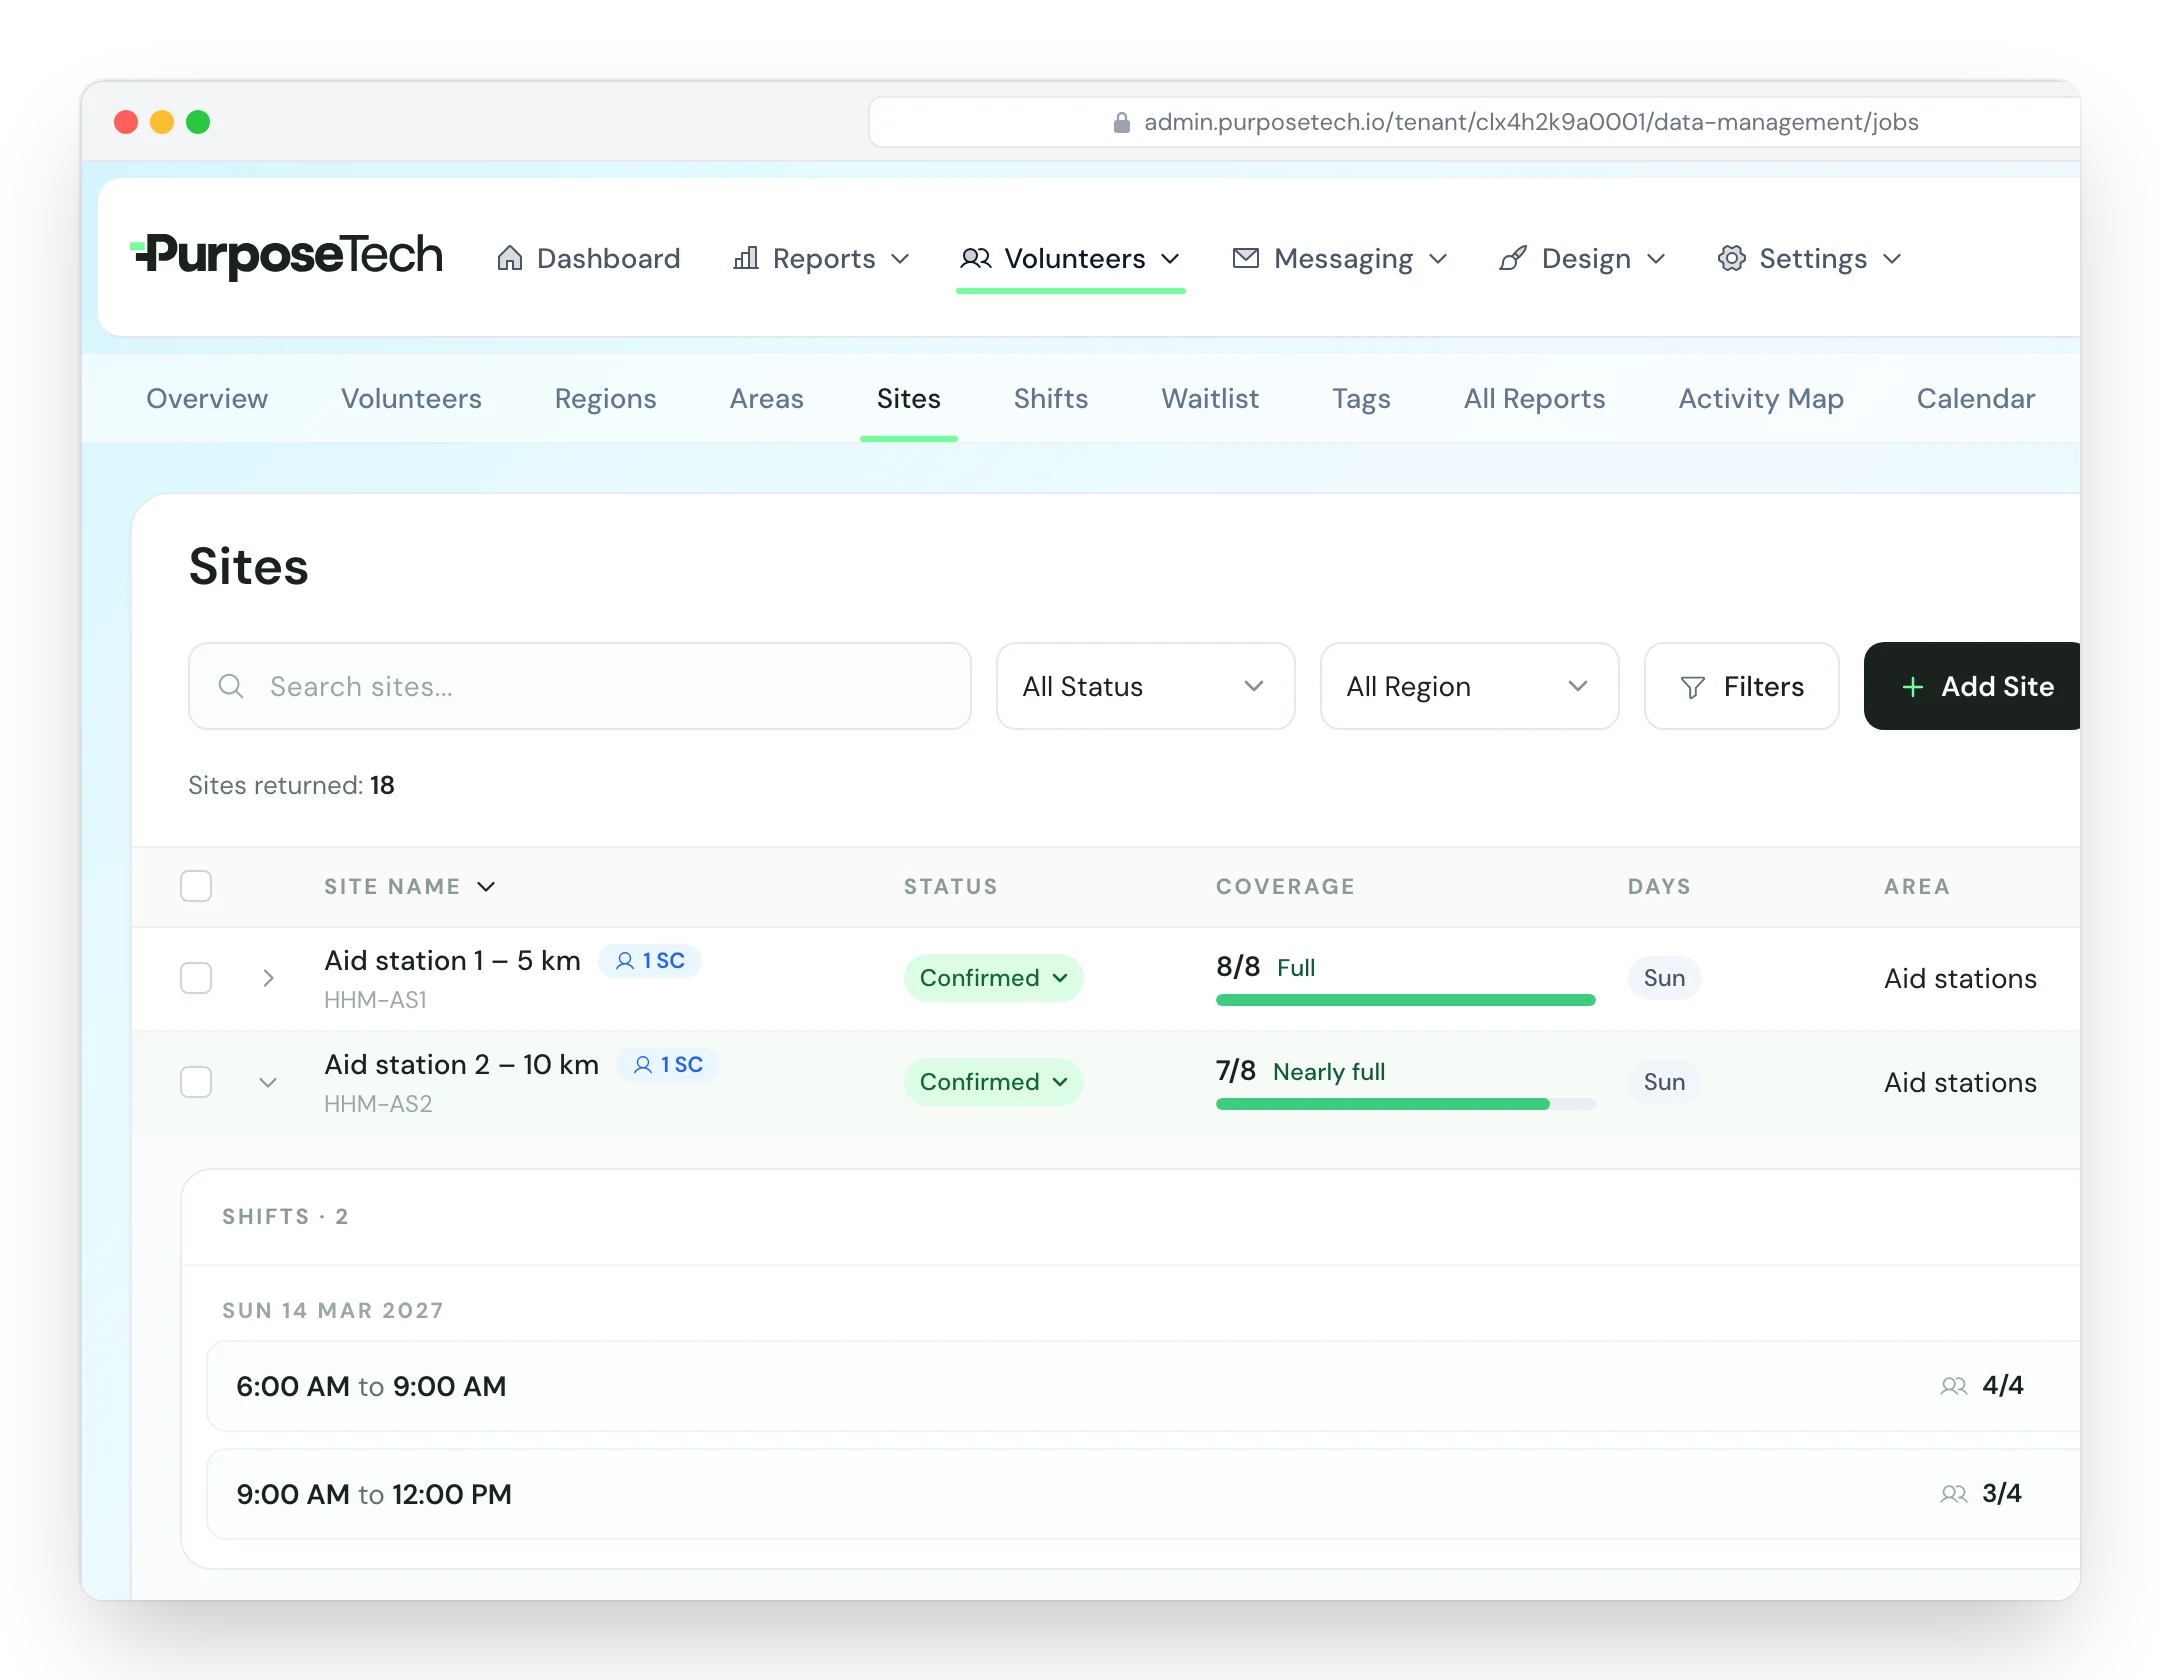Viewport: 2160px width, 1680px height.
Task: Open the 6:00 AM to 9:00 AM shift
Action: tap(1143, 1386)
